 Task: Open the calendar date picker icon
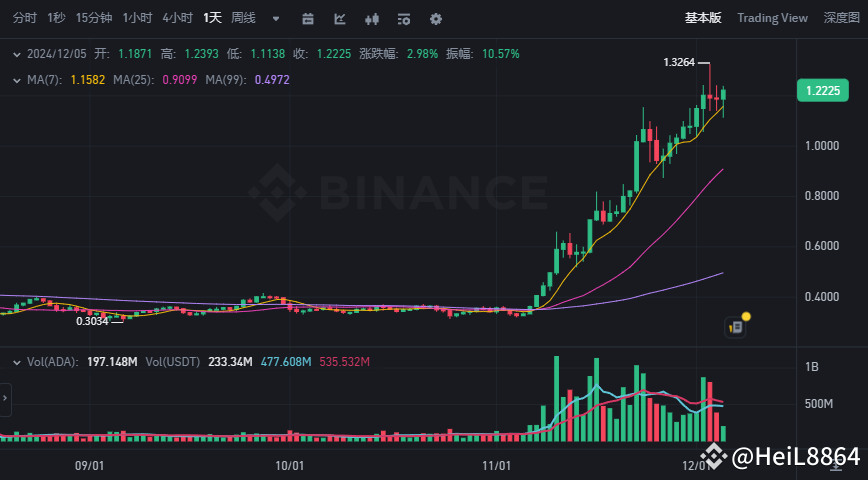(x=308, y=18)
